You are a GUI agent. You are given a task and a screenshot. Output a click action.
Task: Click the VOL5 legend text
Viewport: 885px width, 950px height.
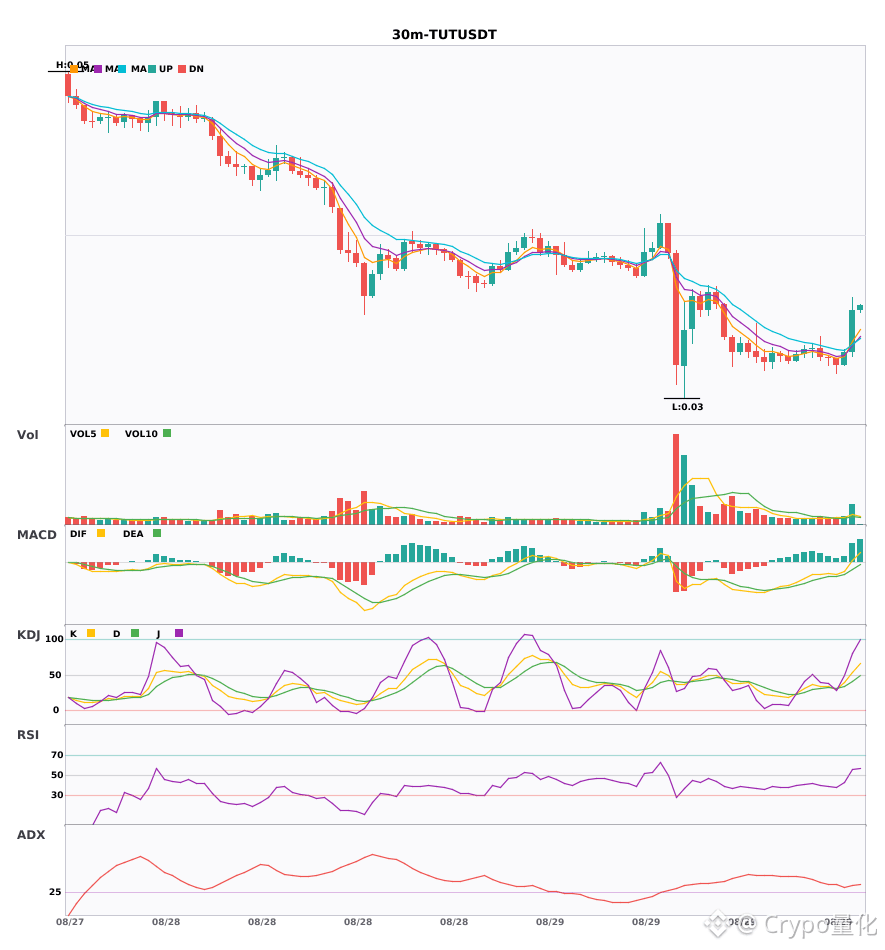83,434
